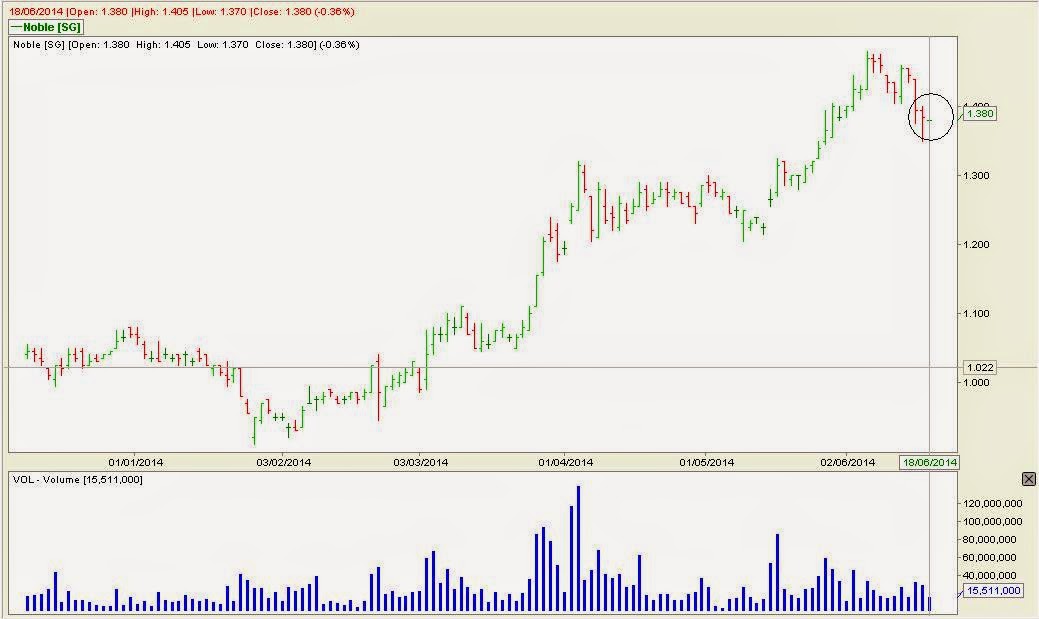
Task: Click the tallest blue volume bar
Action: tap(578, 548)
